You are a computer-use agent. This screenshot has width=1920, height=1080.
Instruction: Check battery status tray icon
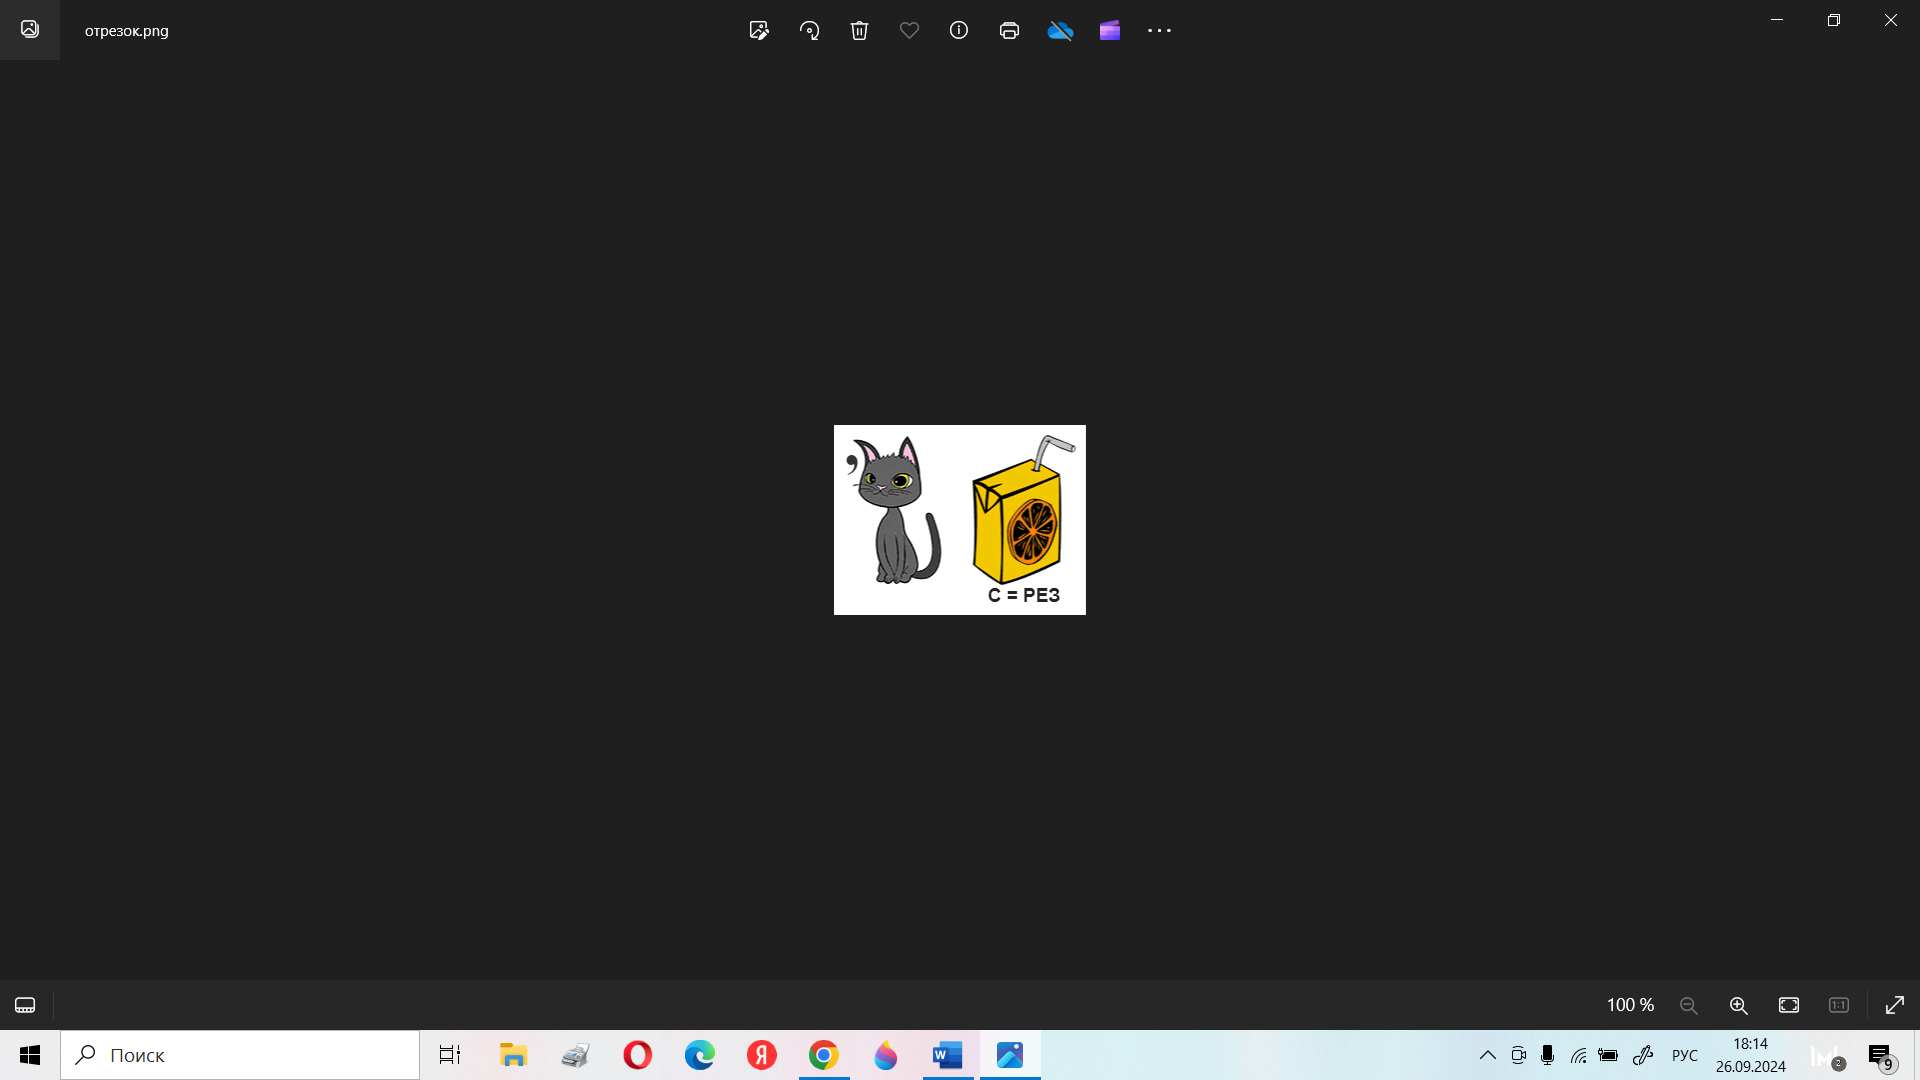click(x=1608, y=1055)
